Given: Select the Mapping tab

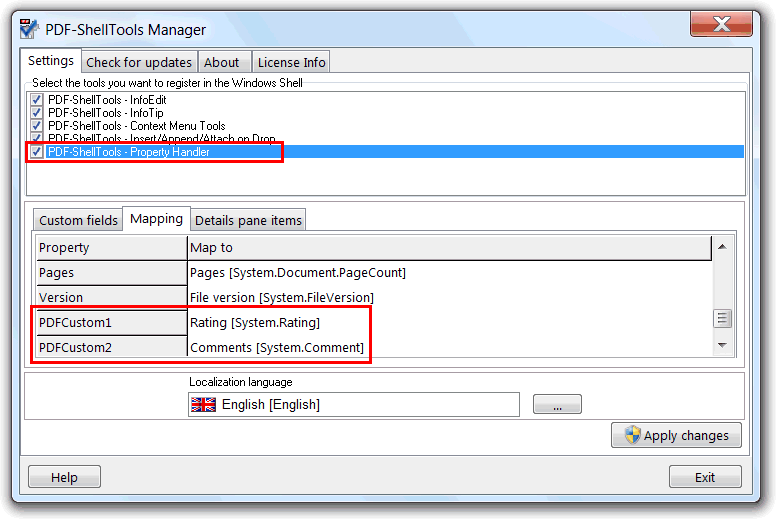Looking at the screenshot, I should coord(156,219).
